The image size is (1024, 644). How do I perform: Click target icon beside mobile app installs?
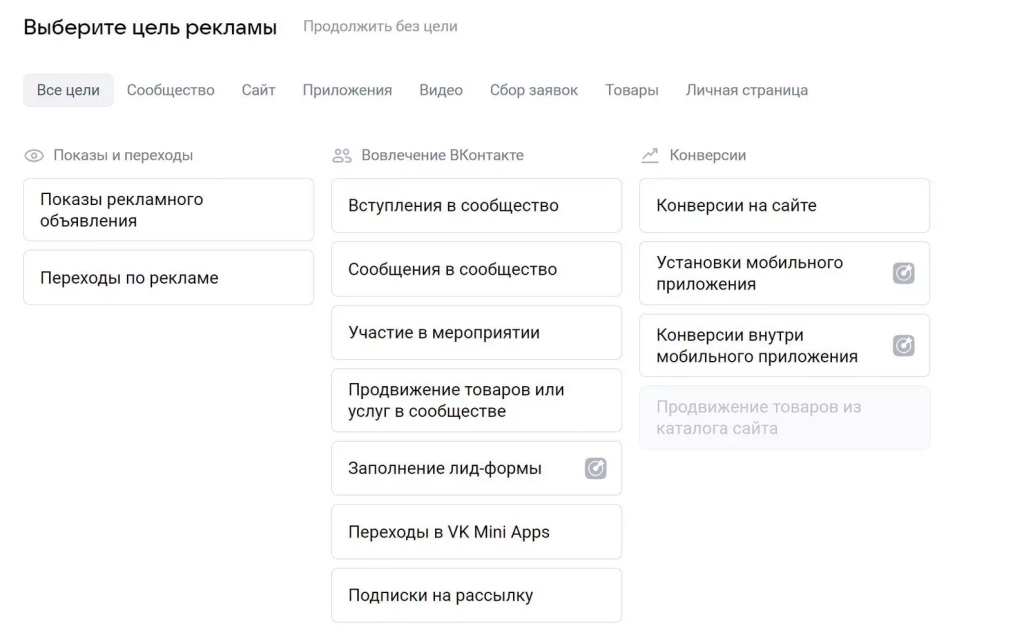903,273
